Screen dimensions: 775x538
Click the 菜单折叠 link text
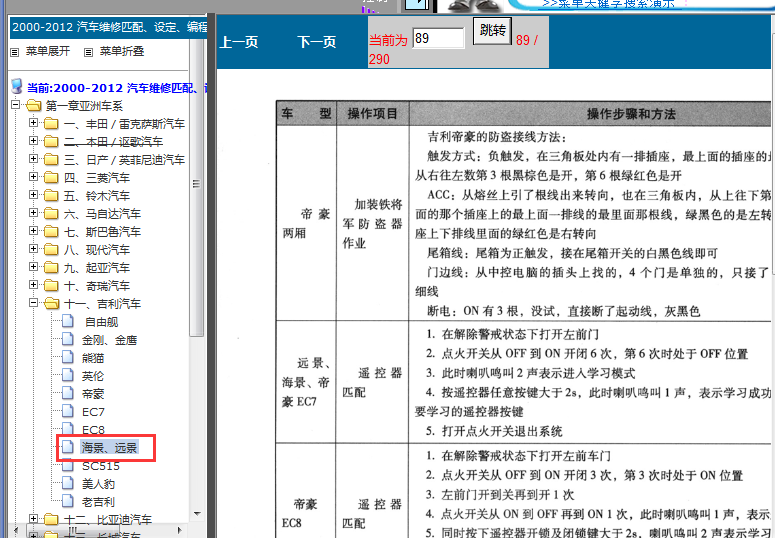tap(122, 51)
